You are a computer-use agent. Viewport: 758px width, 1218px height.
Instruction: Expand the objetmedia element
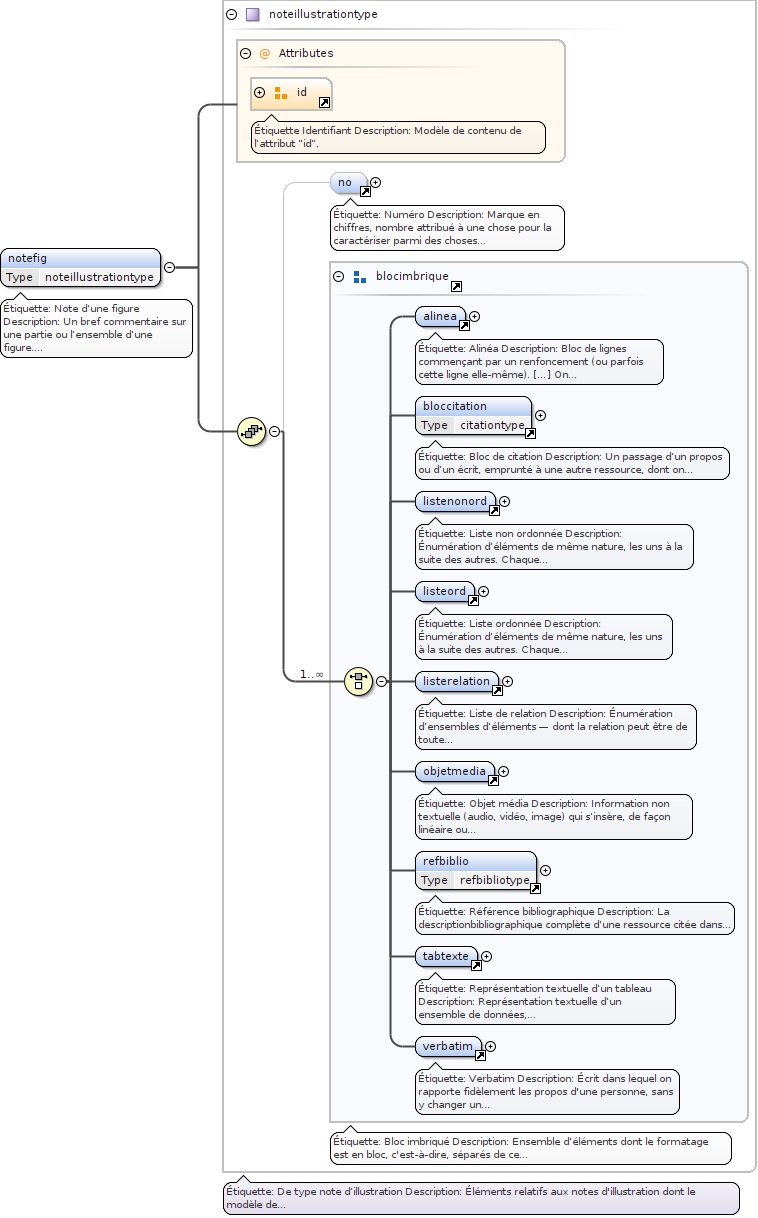(504, 771)
